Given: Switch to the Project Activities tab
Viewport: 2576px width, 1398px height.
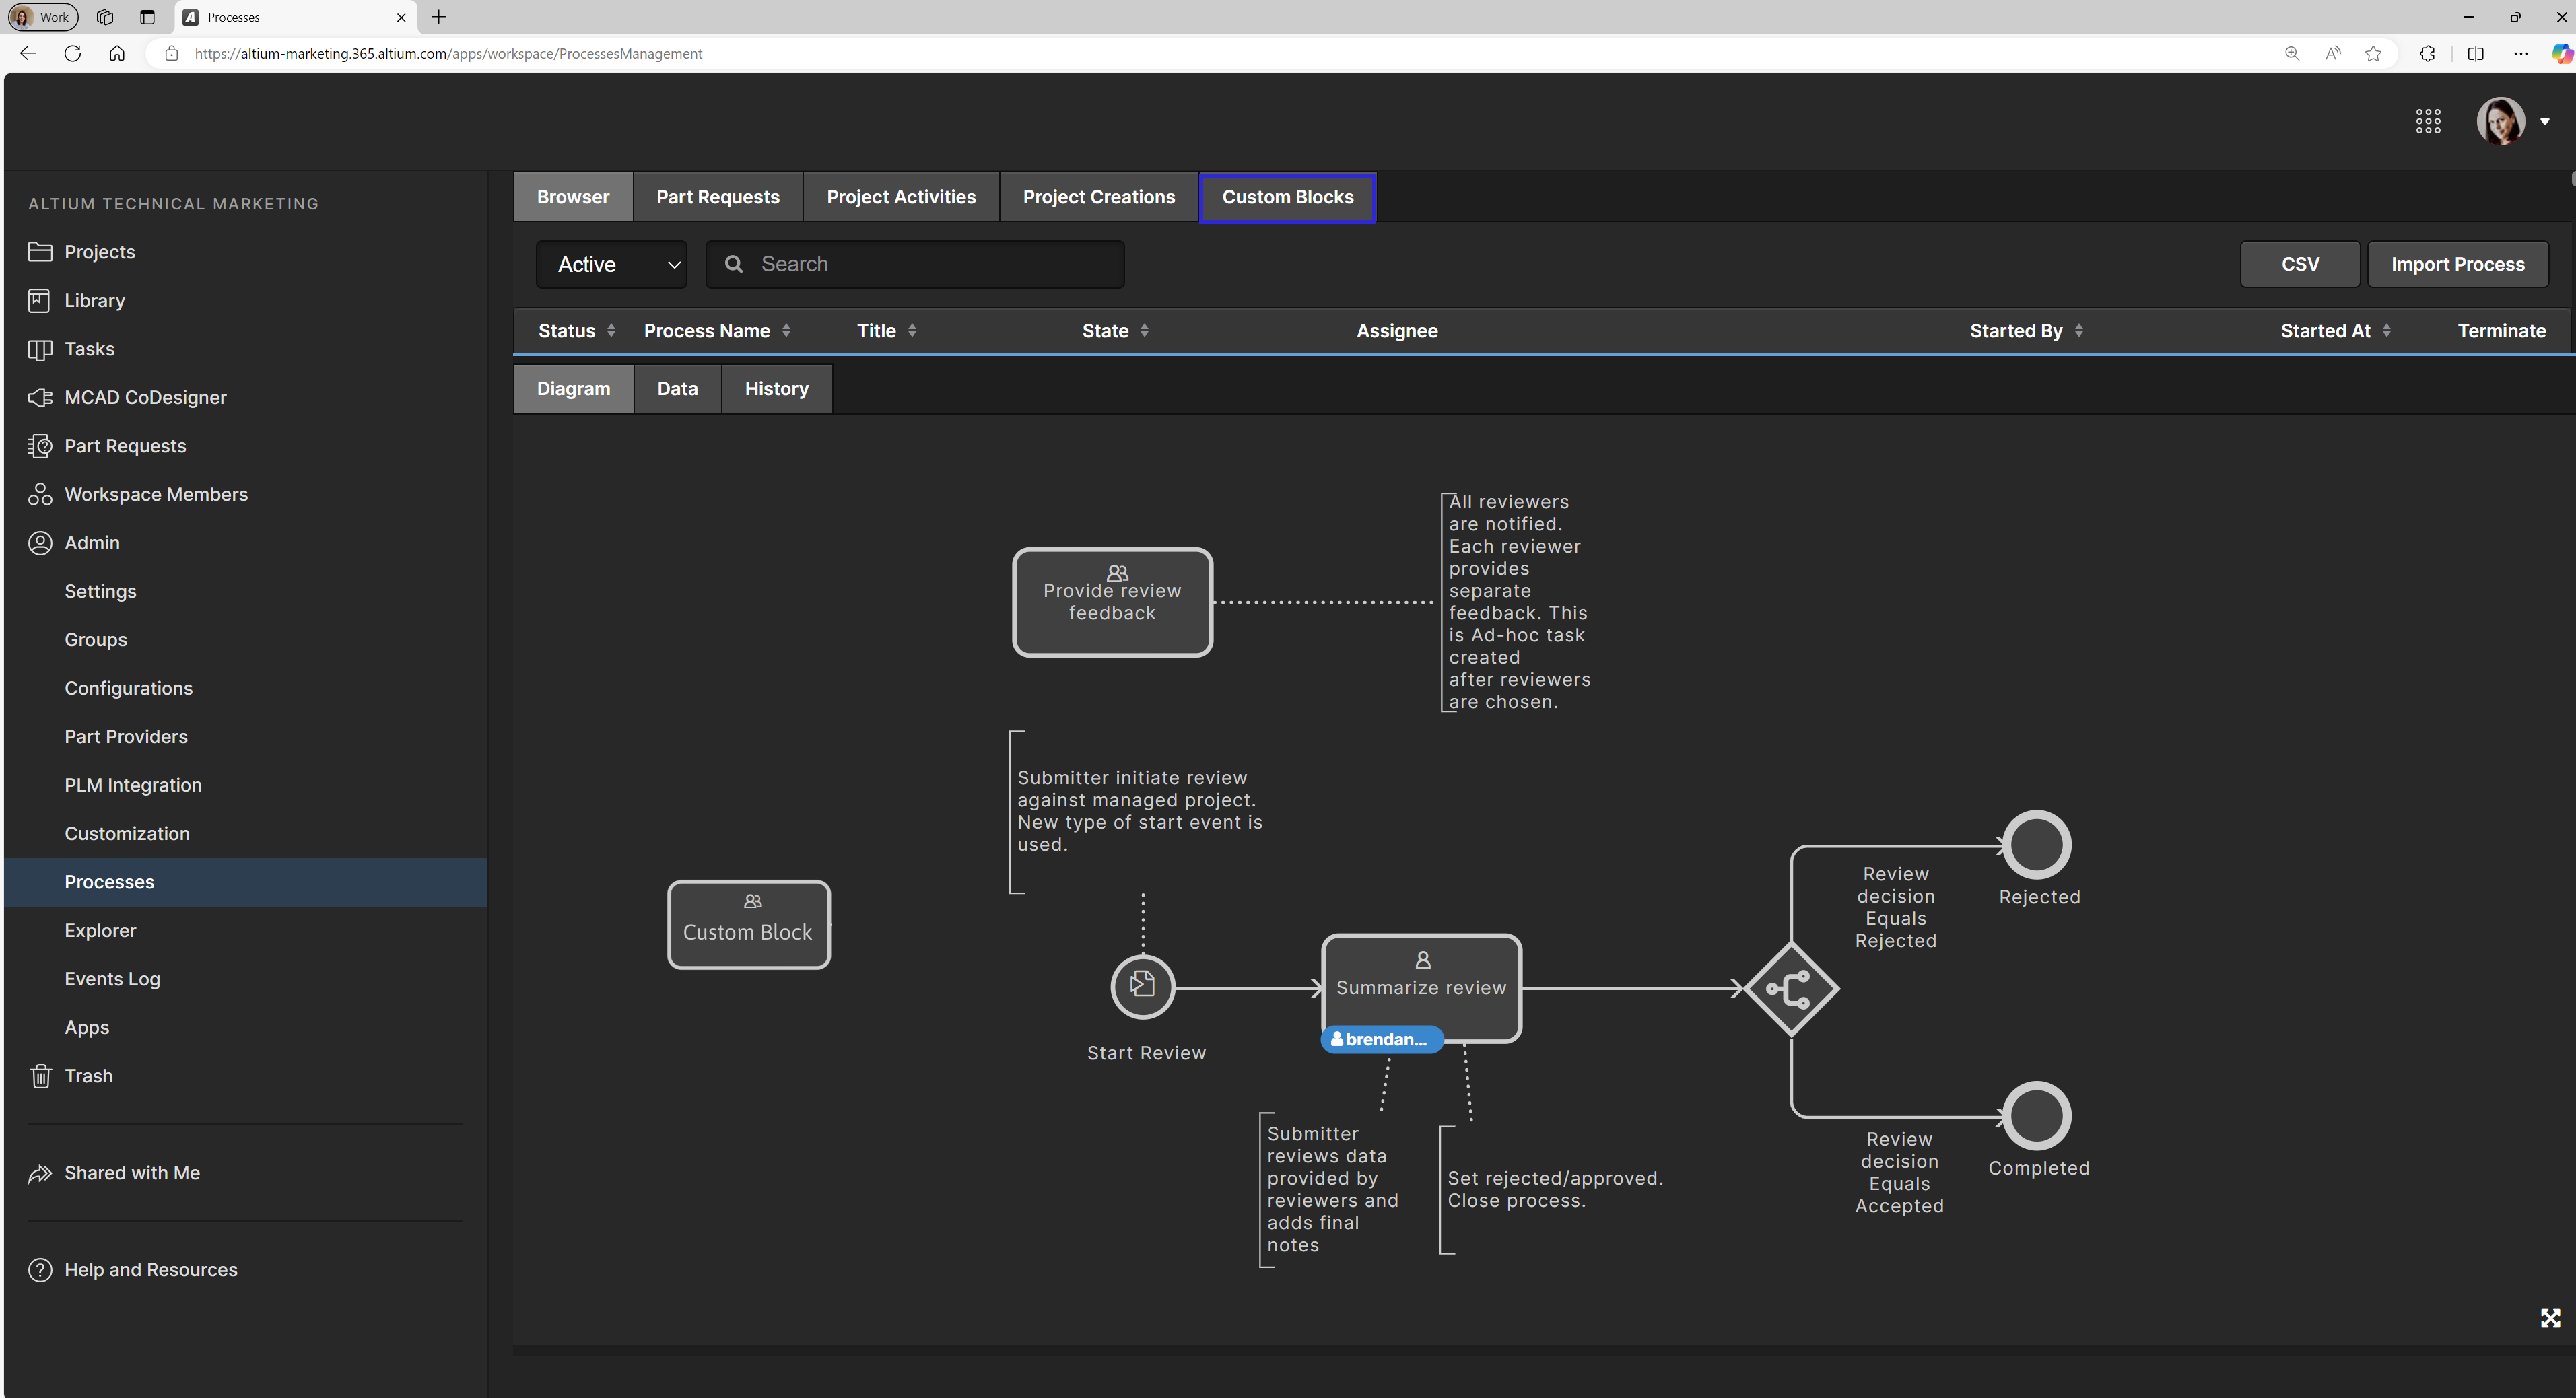Looking at the screenshot, I should pos(900,197).
